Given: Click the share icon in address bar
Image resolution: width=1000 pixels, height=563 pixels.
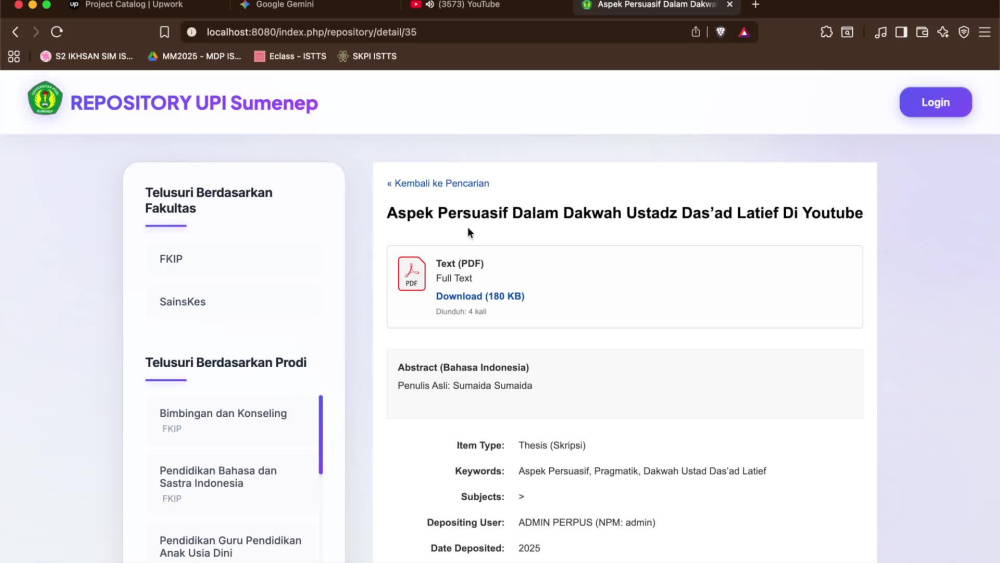Looking at the screenshot, I should point(696,32).
